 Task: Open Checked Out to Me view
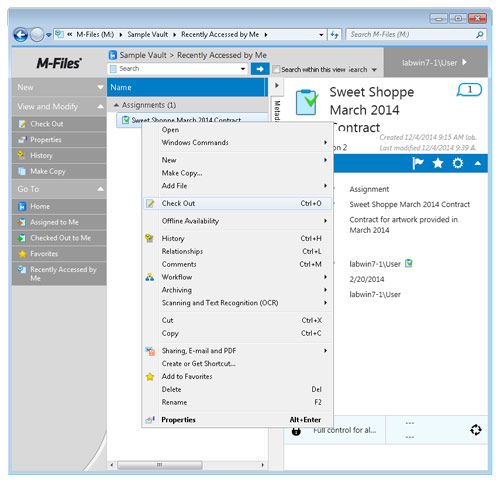point(59,238)
